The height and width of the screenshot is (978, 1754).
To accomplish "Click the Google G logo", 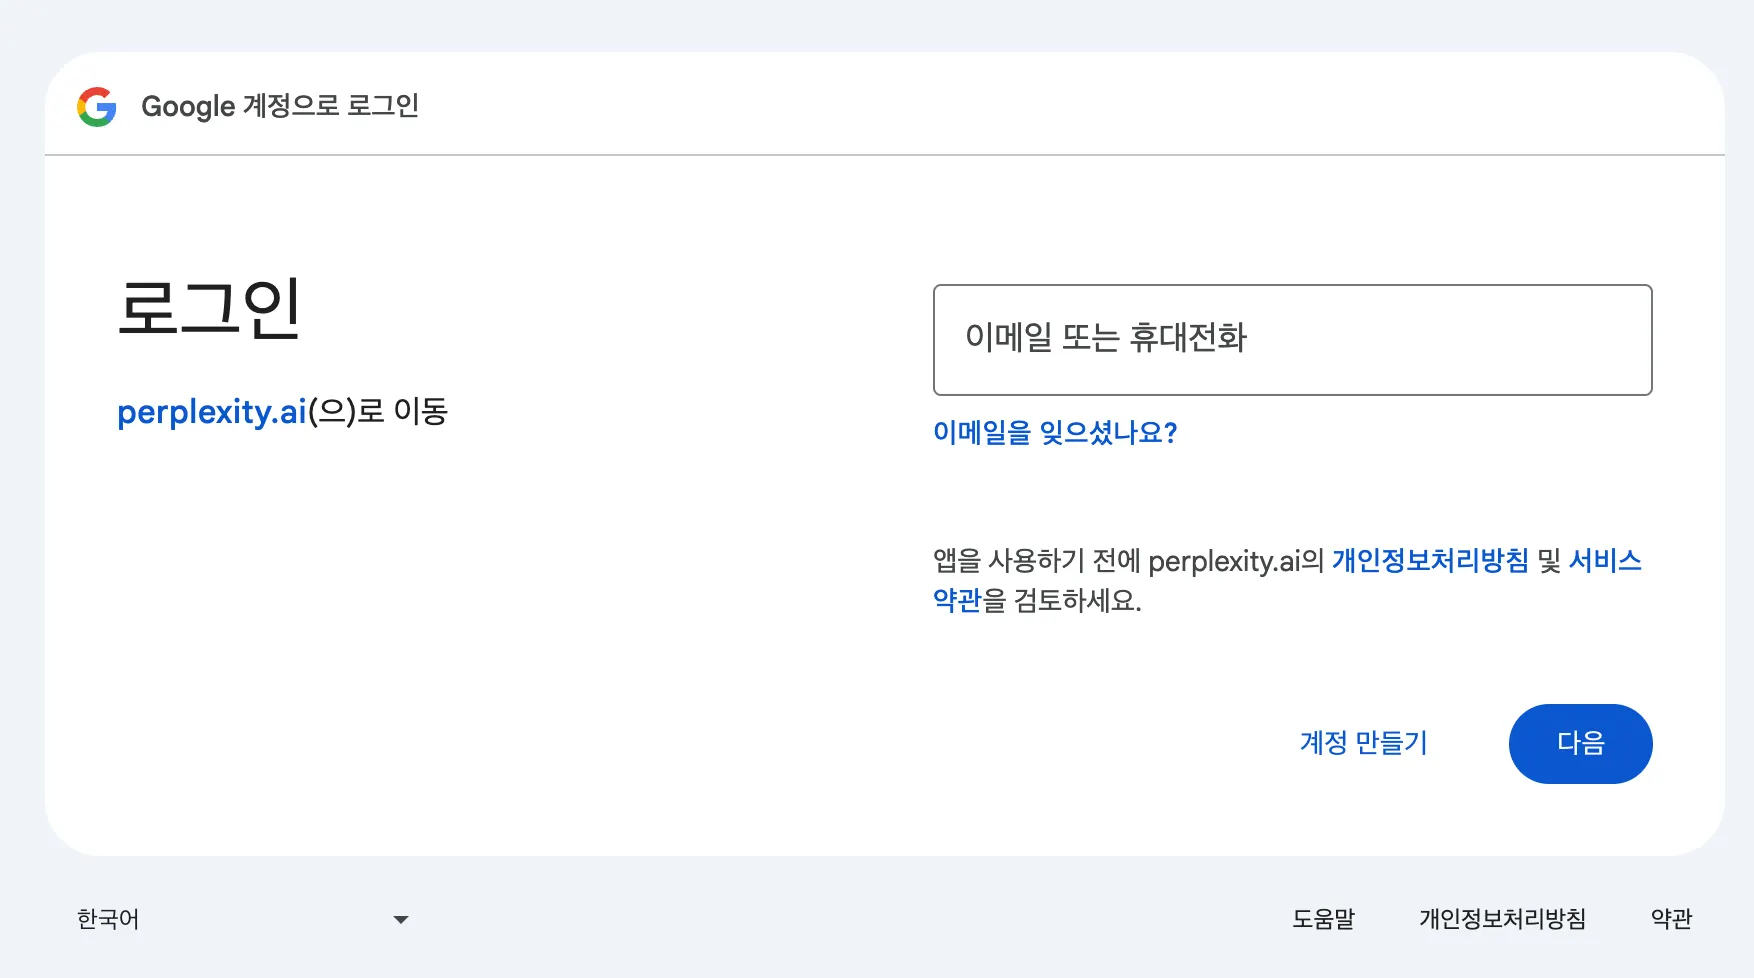I will (x=97, y=106).
